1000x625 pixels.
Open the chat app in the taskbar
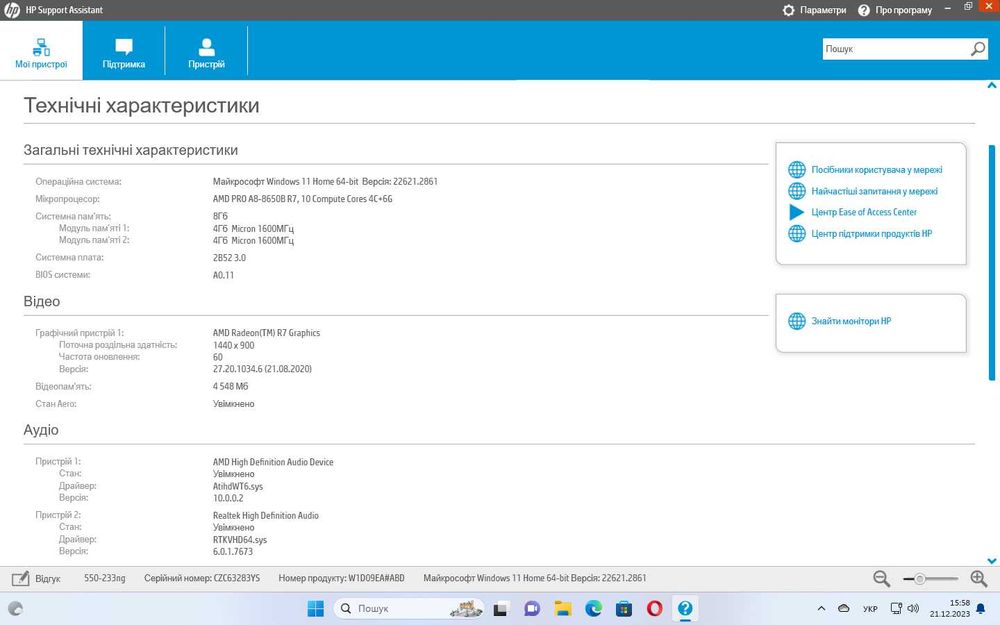pyautogui.click(x=531, y=609)
